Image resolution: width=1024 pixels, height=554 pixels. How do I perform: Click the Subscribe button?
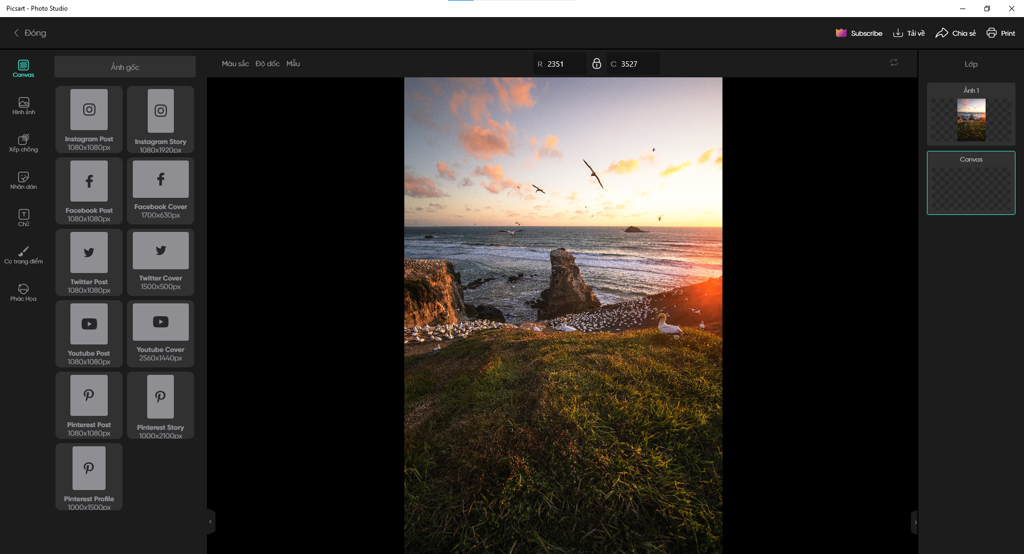tap(859, 33)
